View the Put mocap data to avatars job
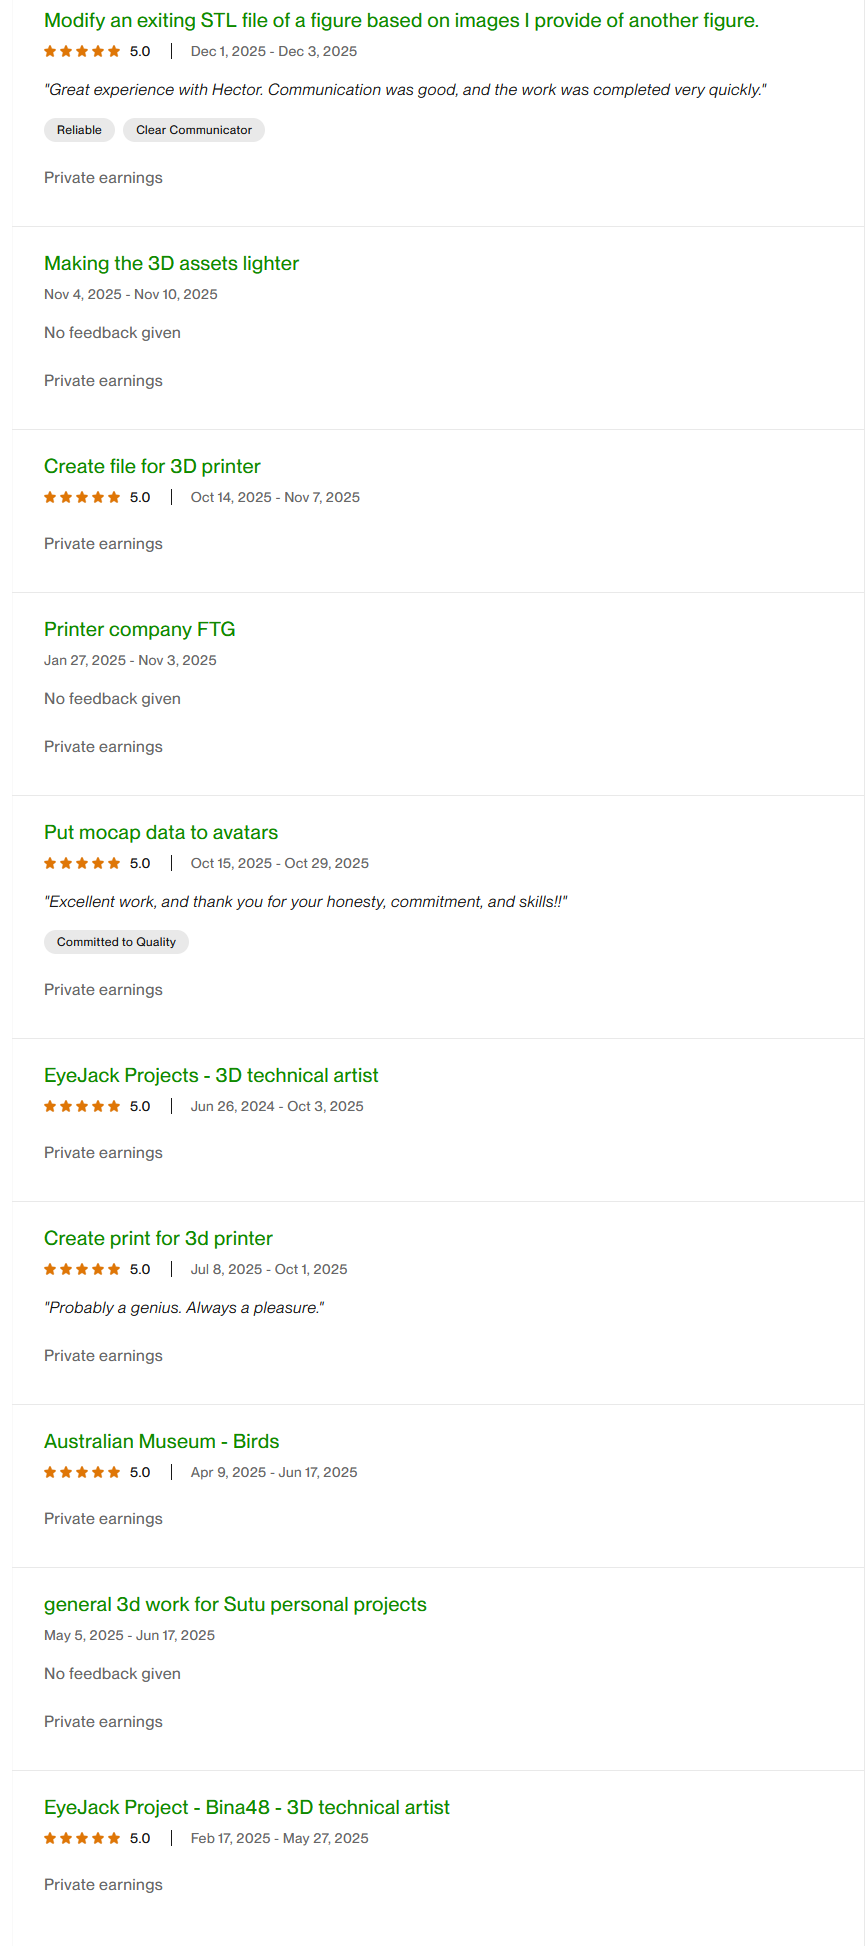Viewport: 867px width, 1946px height. [161, 833]
